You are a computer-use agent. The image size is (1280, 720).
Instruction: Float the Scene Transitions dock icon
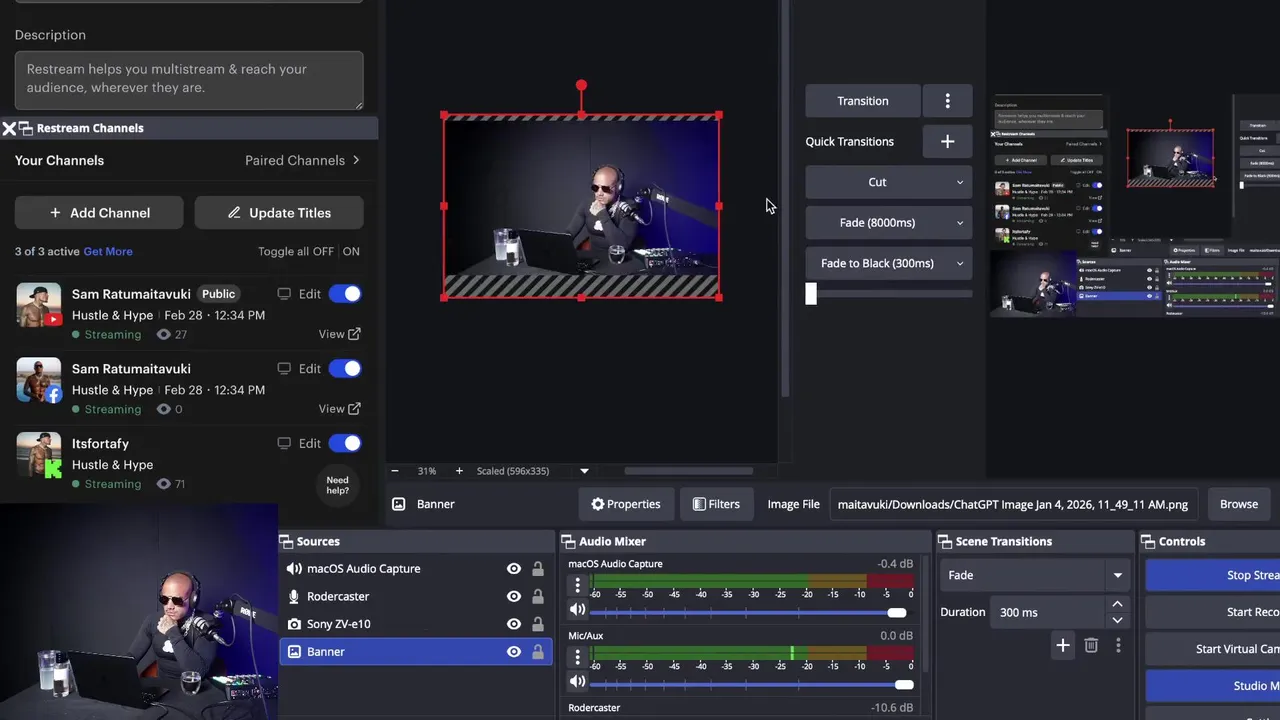click(x=944, y=541)
